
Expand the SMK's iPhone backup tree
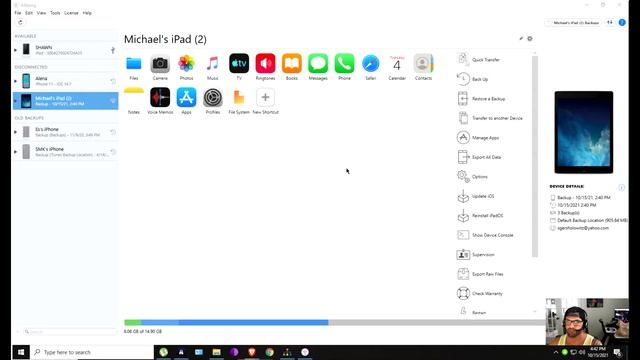[16, 152]
